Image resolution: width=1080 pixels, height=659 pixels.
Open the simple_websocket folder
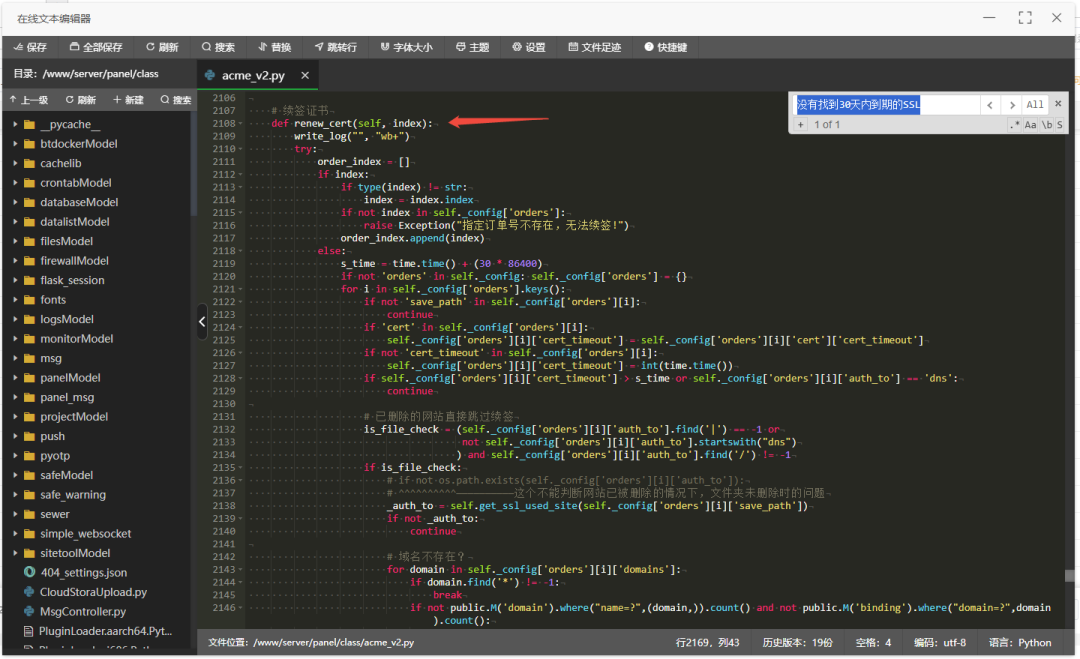tap(85, 534)
